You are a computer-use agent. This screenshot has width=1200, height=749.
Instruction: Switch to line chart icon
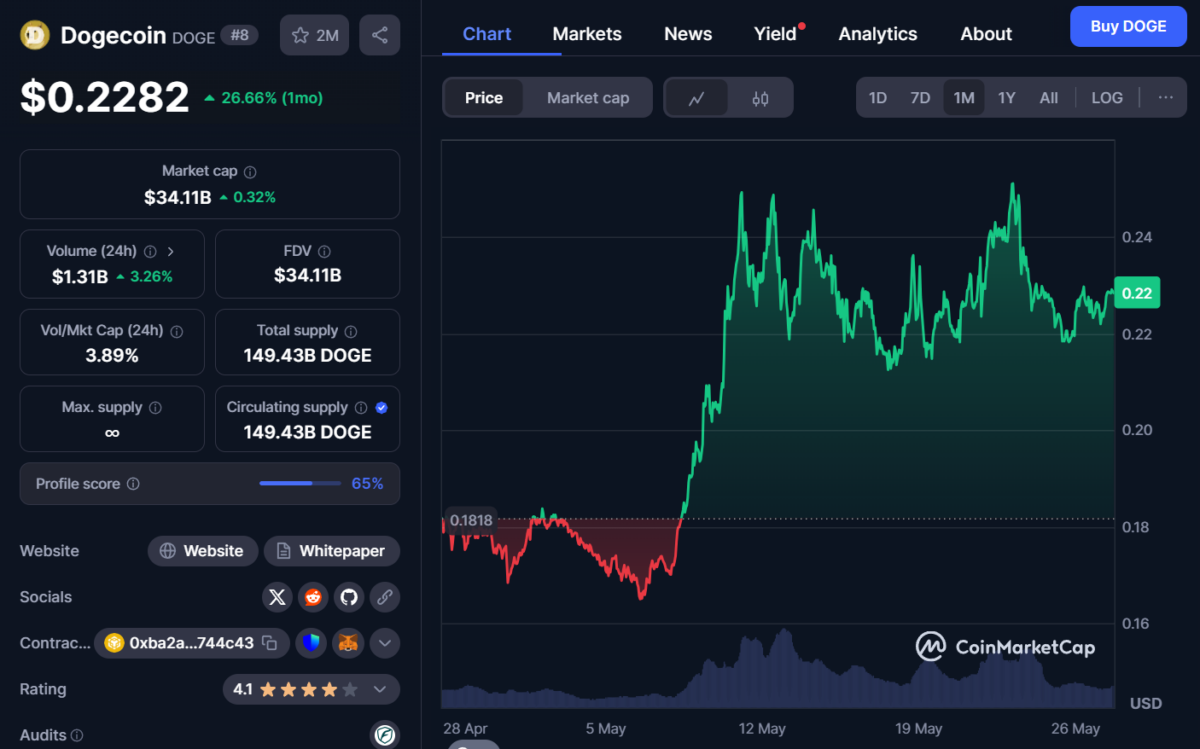click(x=697, y=98)
